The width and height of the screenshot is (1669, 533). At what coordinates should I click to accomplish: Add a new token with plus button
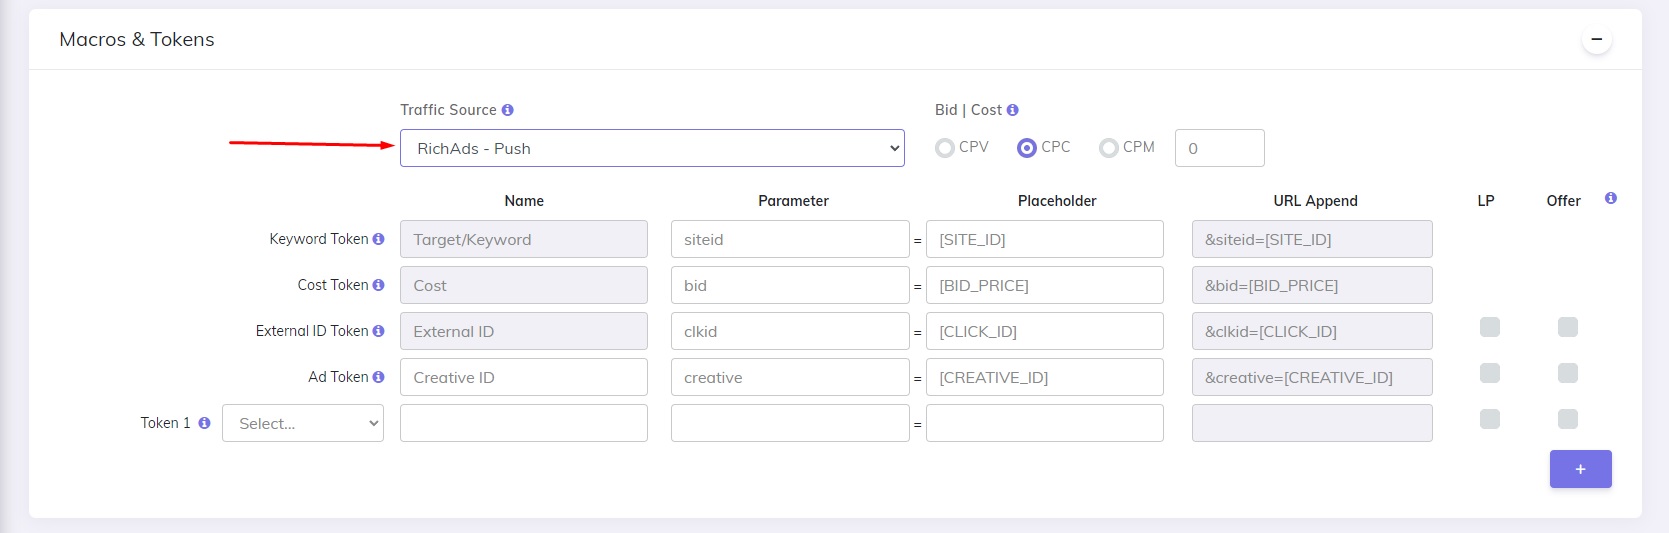pyautogui.click(x=1581, y=469)
